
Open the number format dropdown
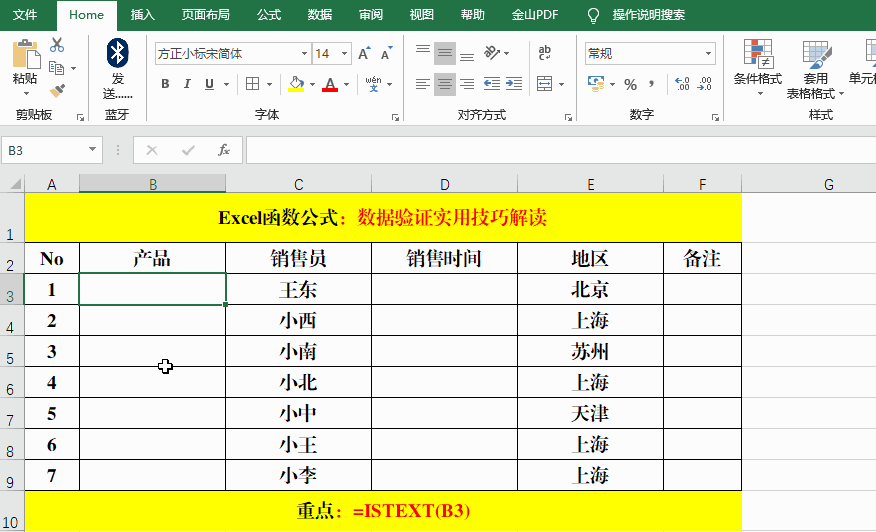[x=708, y=54]
